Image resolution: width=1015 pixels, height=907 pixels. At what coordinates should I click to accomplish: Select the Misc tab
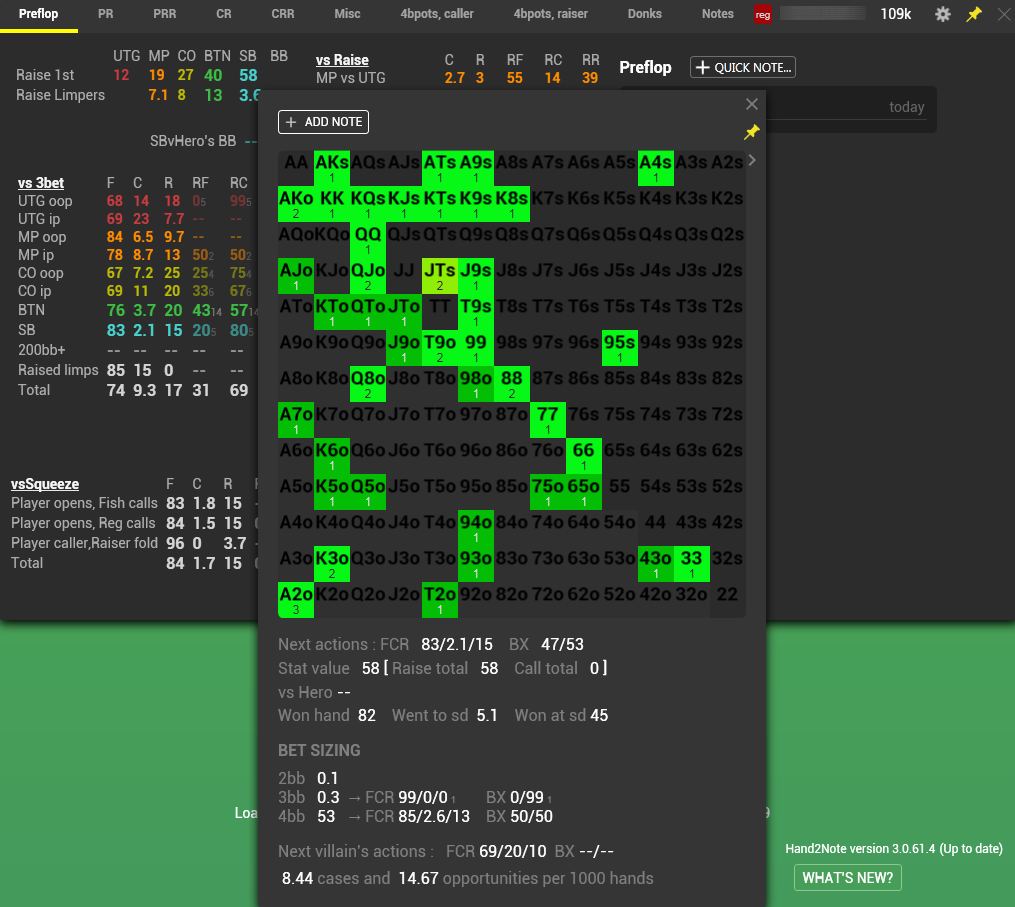[x=346, y=14]
